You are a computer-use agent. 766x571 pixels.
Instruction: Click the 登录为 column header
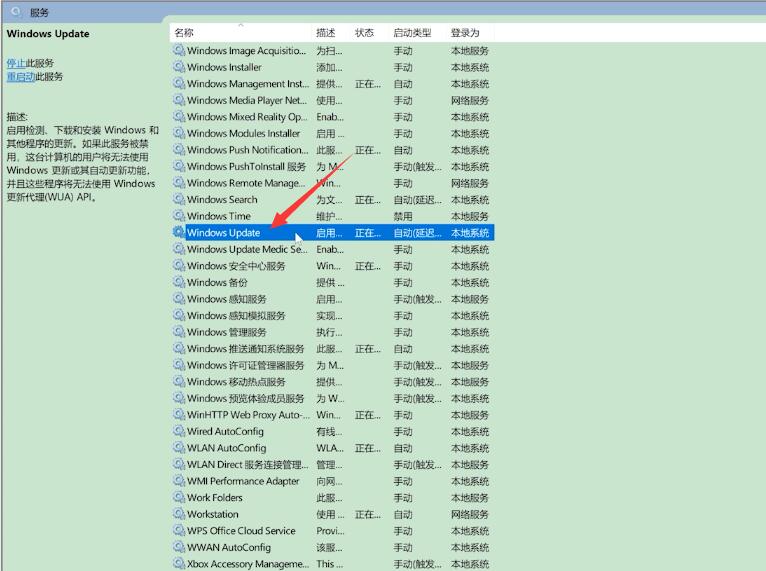[x=465, y=33]
